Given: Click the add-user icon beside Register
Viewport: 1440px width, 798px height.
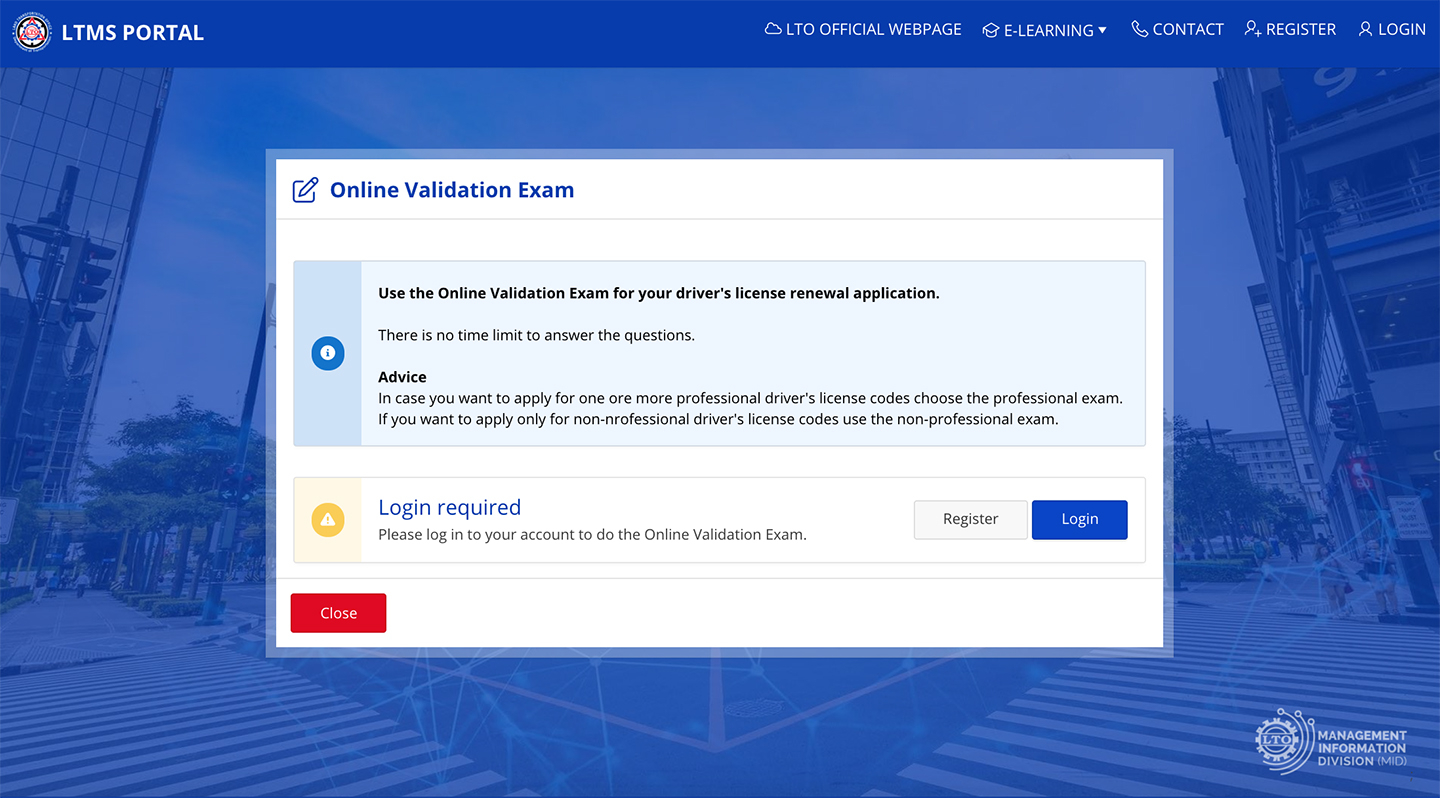Looking at the screenshot, I should 1252,29.
